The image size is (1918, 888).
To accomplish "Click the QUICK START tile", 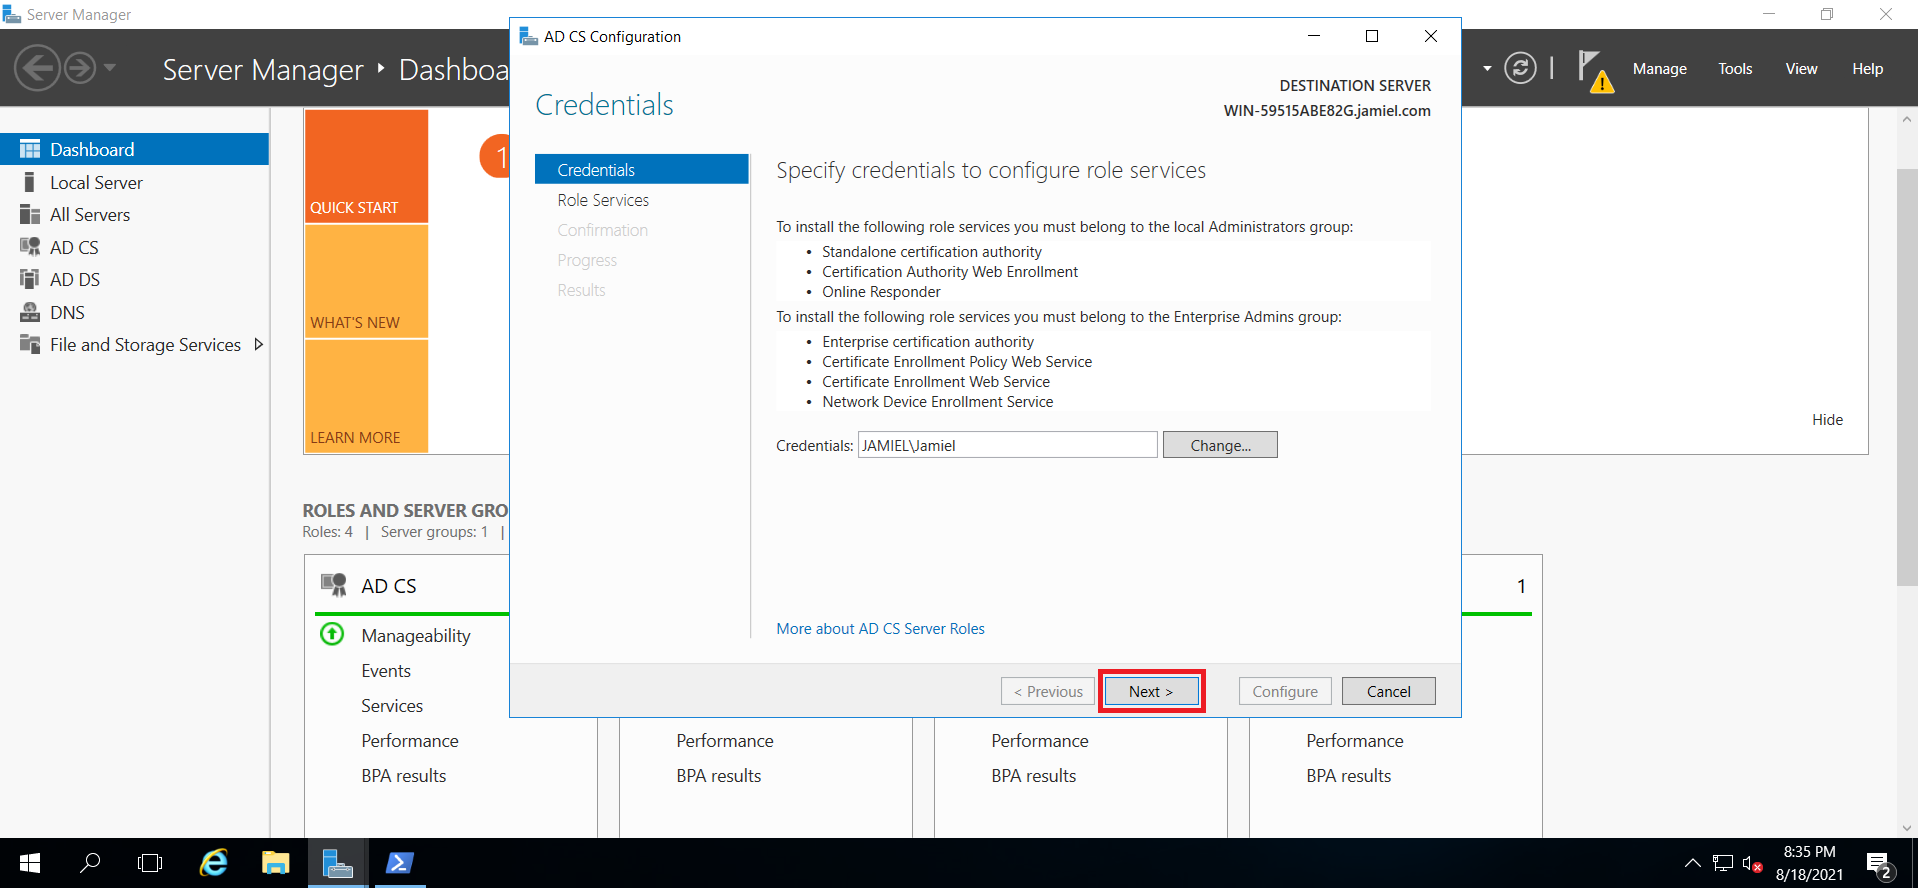I will [366, 166].
